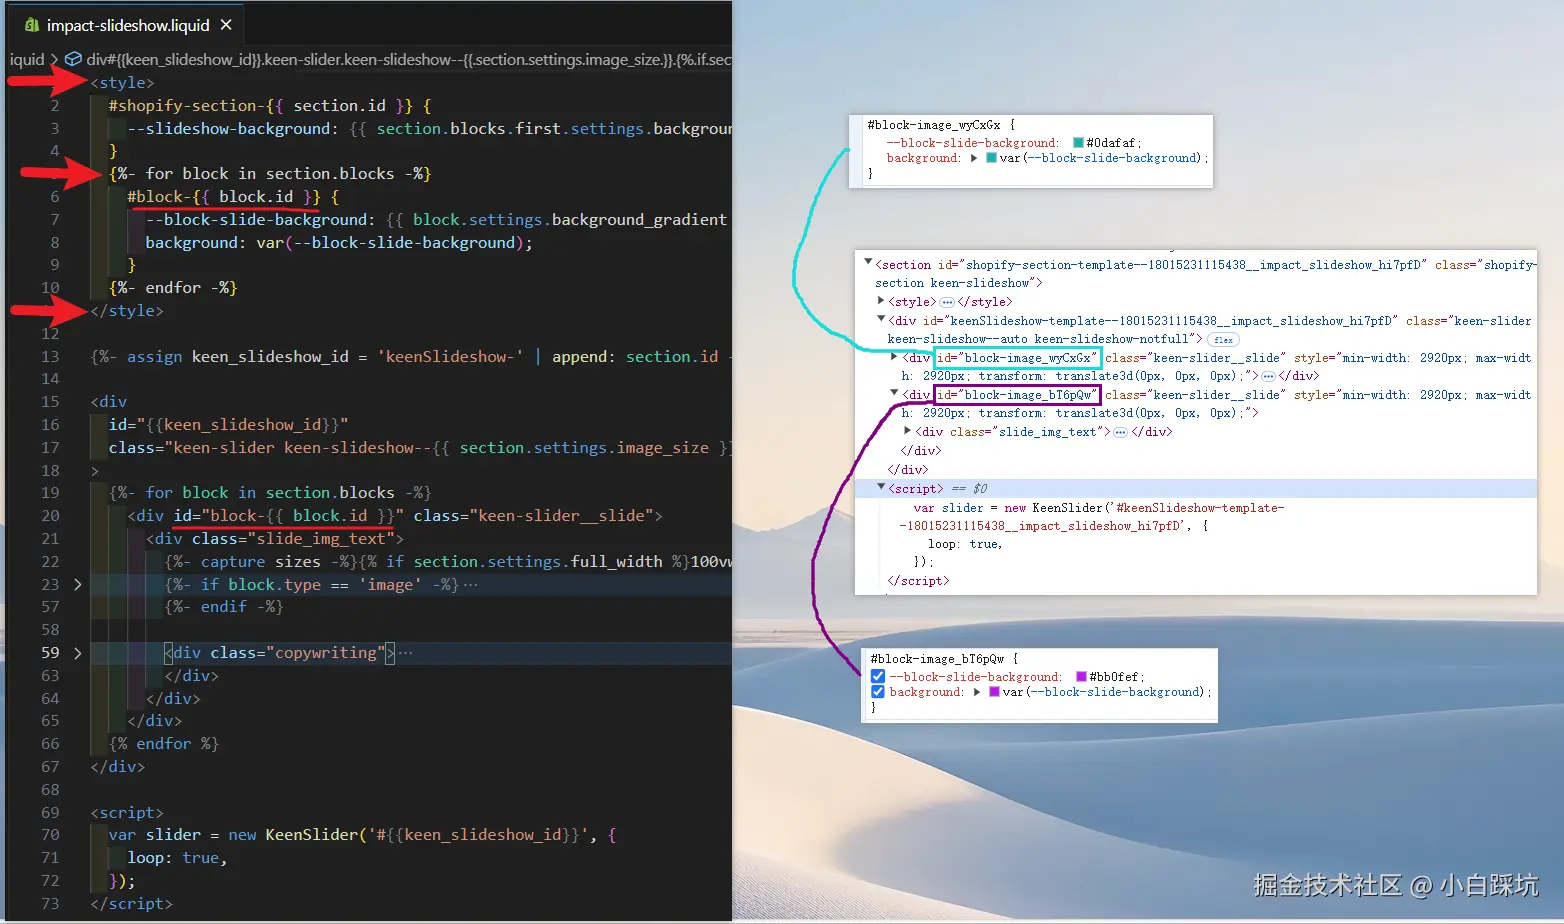The width and height of the screenshot is (1564, 924).
Task: Click the #0dafaf value text
Action: click(x=1111, y=143)
